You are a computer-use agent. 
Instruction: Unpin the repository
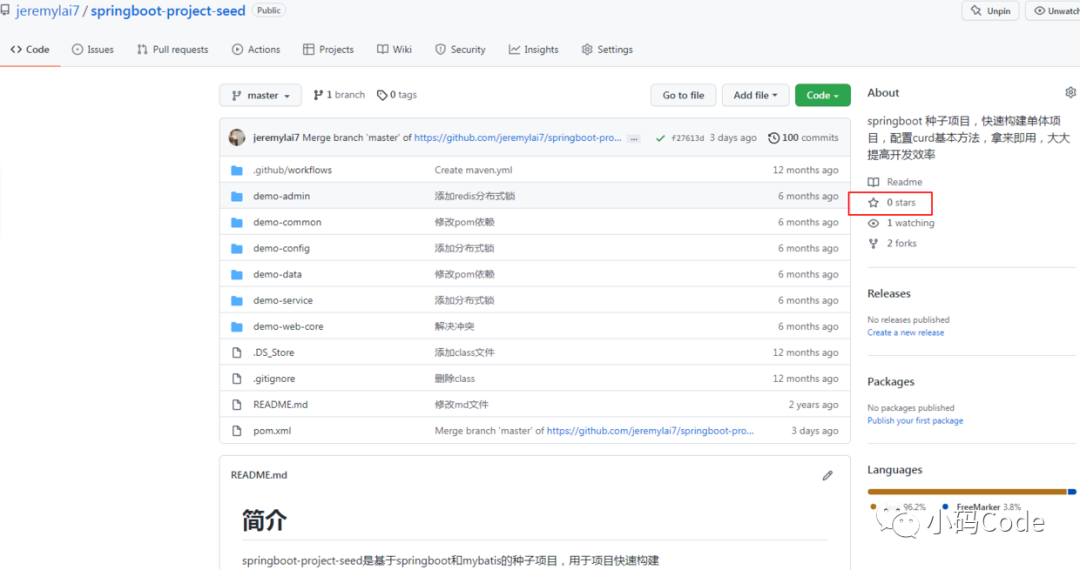pos(990,11)
